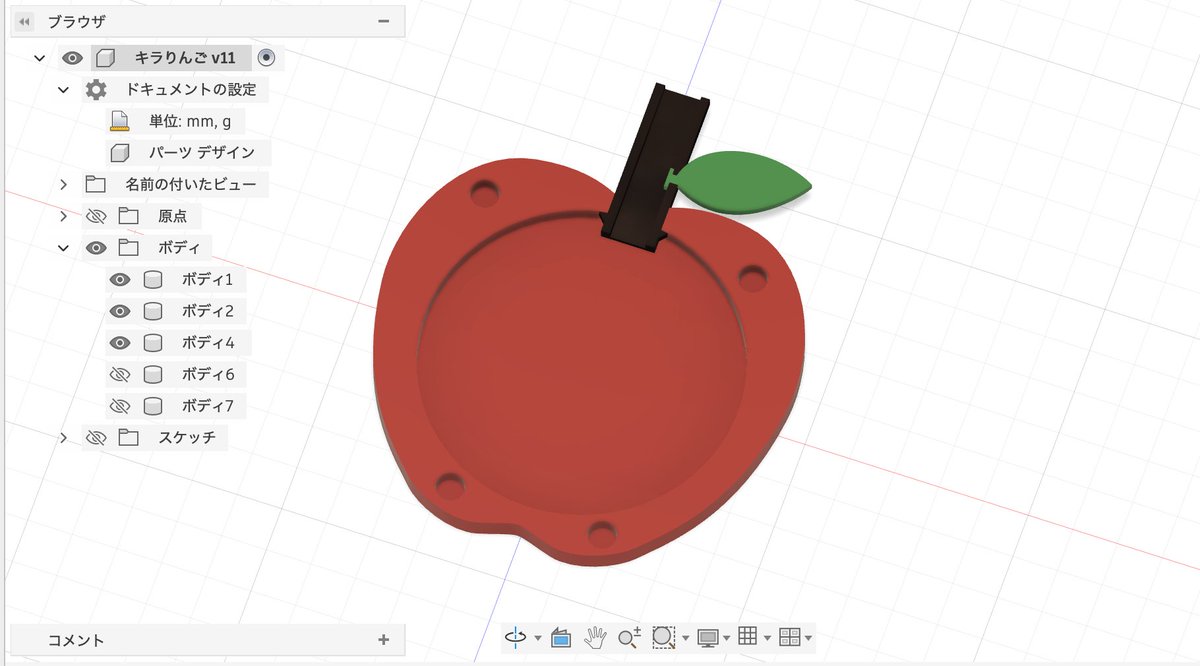Show hidden ボディ7 via eye icon
This screenshot has height=666, width=1200.
click(120, 407)
